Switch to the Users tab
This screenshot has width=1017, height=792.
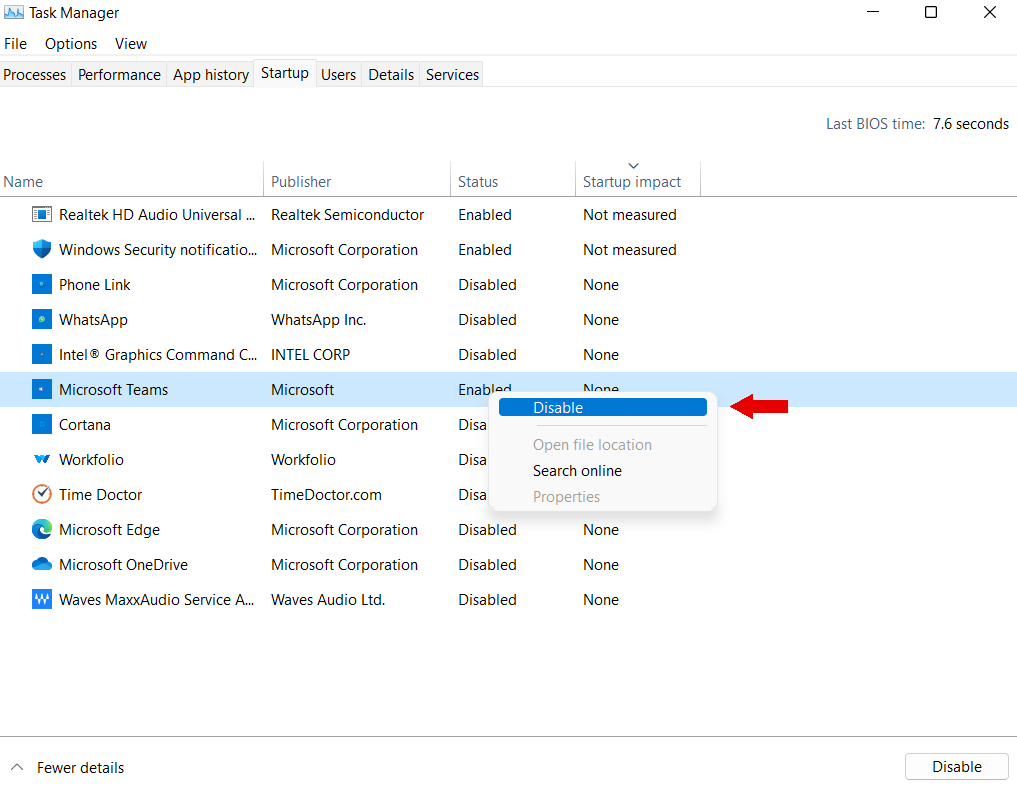pyautogui.click(x=339, y=75)
